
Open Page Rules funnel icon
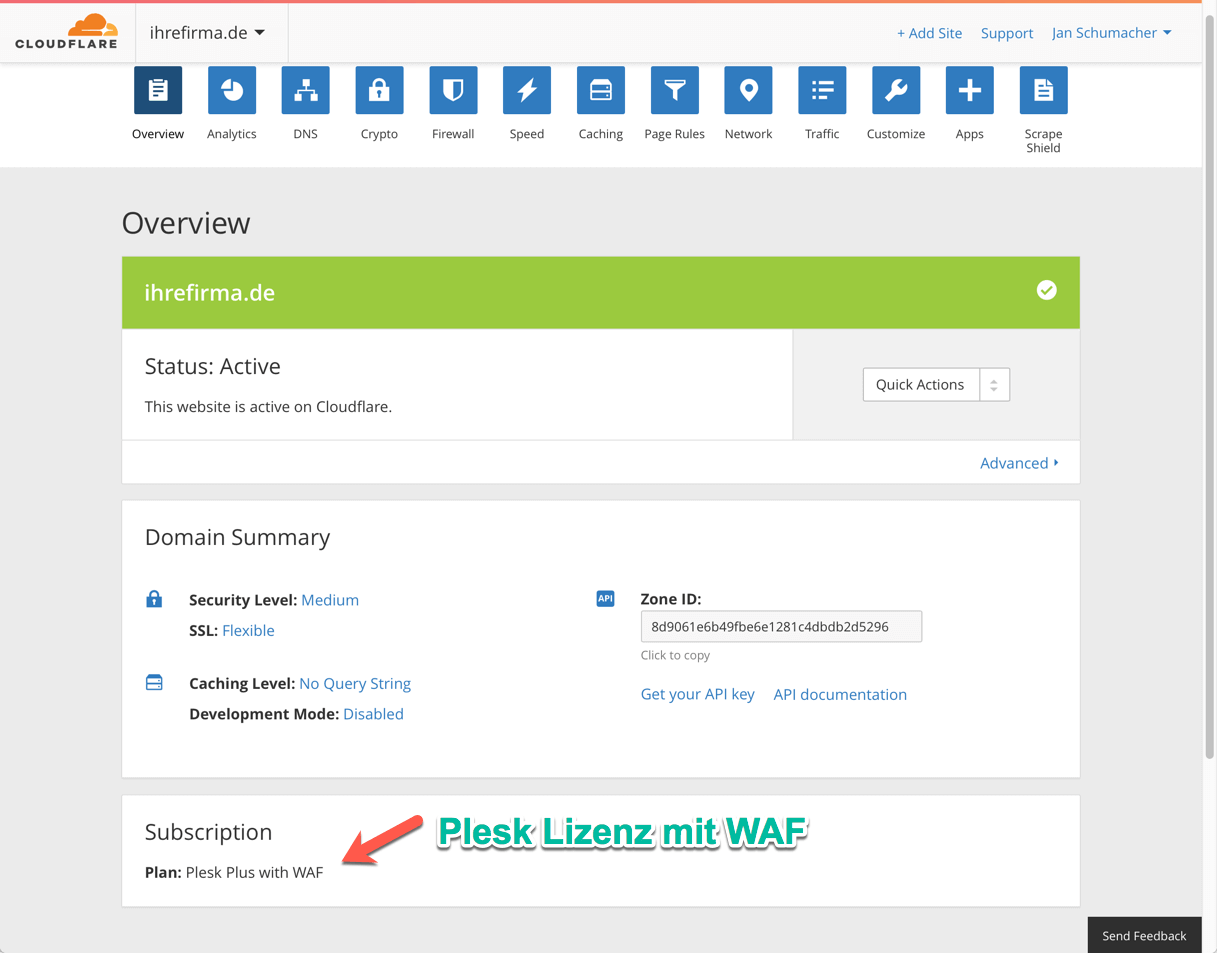tap(674, 91)
